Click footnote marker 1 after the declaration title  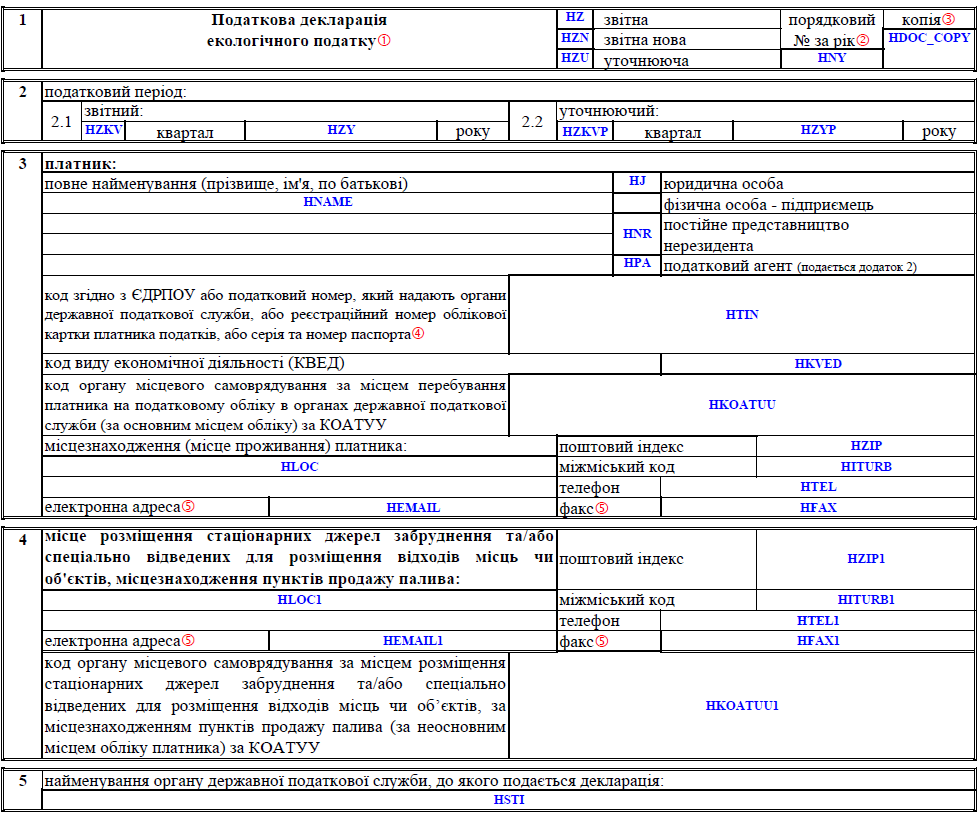click(385, 41)
